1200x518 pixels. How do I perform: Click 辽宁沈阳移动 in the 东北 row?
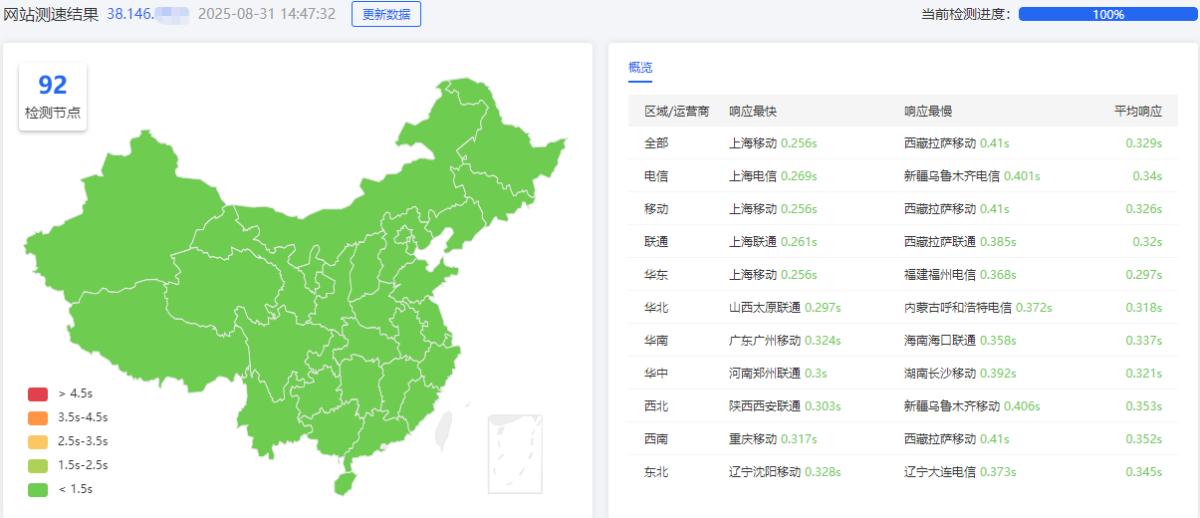[x=765, y=472]
